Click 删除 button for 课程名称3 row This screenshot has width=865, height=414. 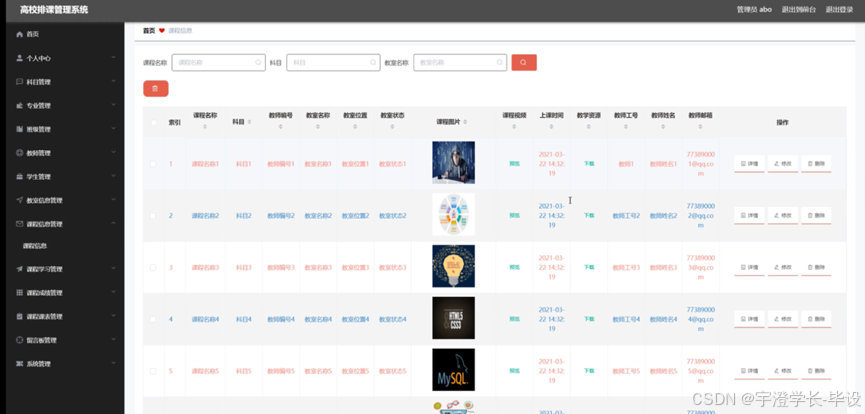pos(816,268)
